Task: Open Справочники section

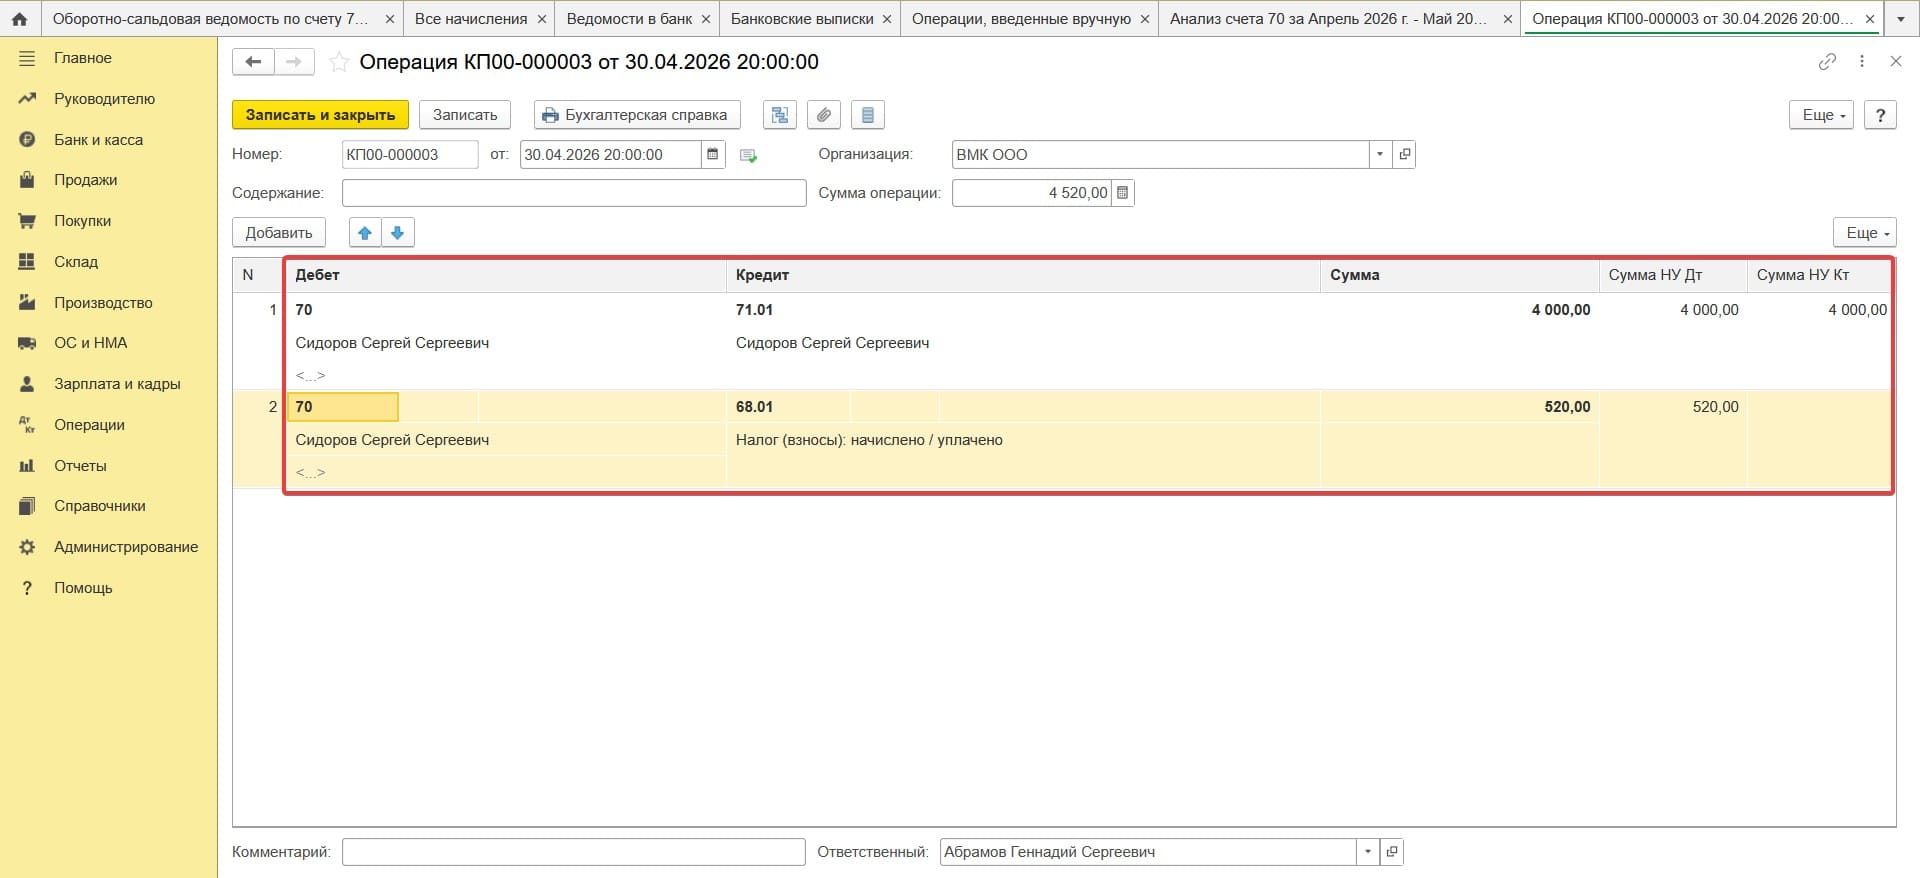Action: pos(99,506)
